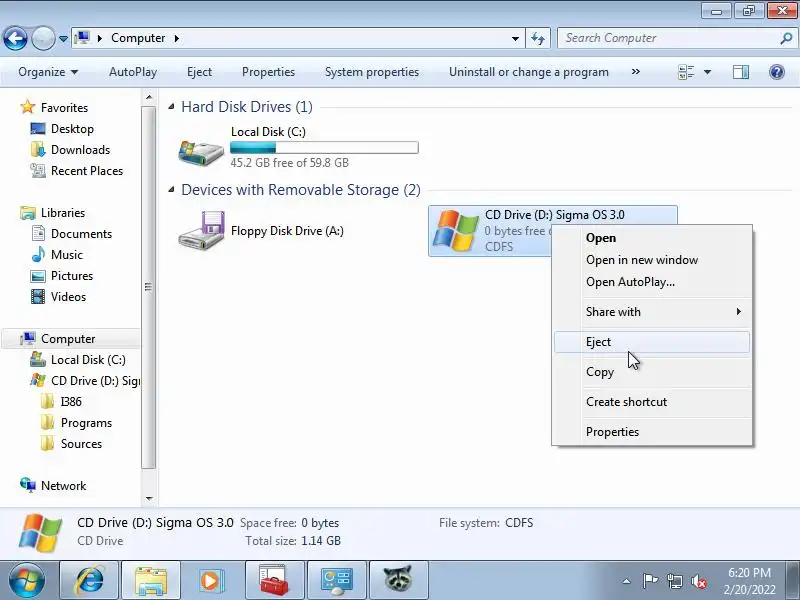Screen dimensions: 800x600
Task: Click navigation pane scroll up arrow
Action: tap(149, 97)
